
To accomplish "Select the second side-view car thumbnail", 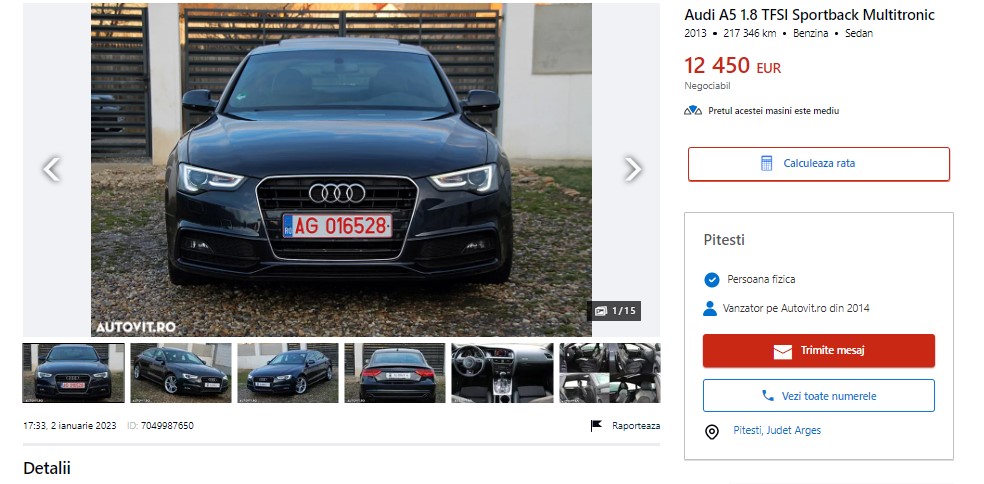I will click(181, 373).
